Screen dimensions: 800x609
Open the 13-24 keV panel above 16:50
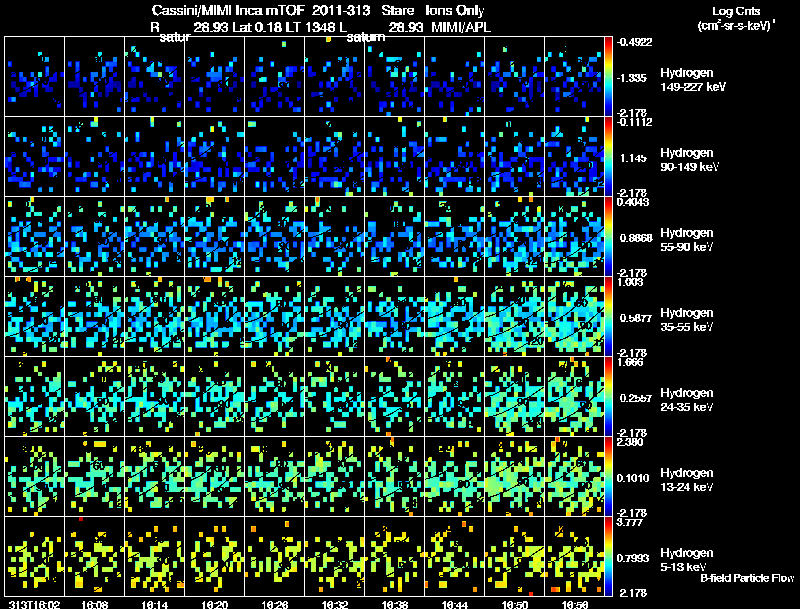click(514, 477)
